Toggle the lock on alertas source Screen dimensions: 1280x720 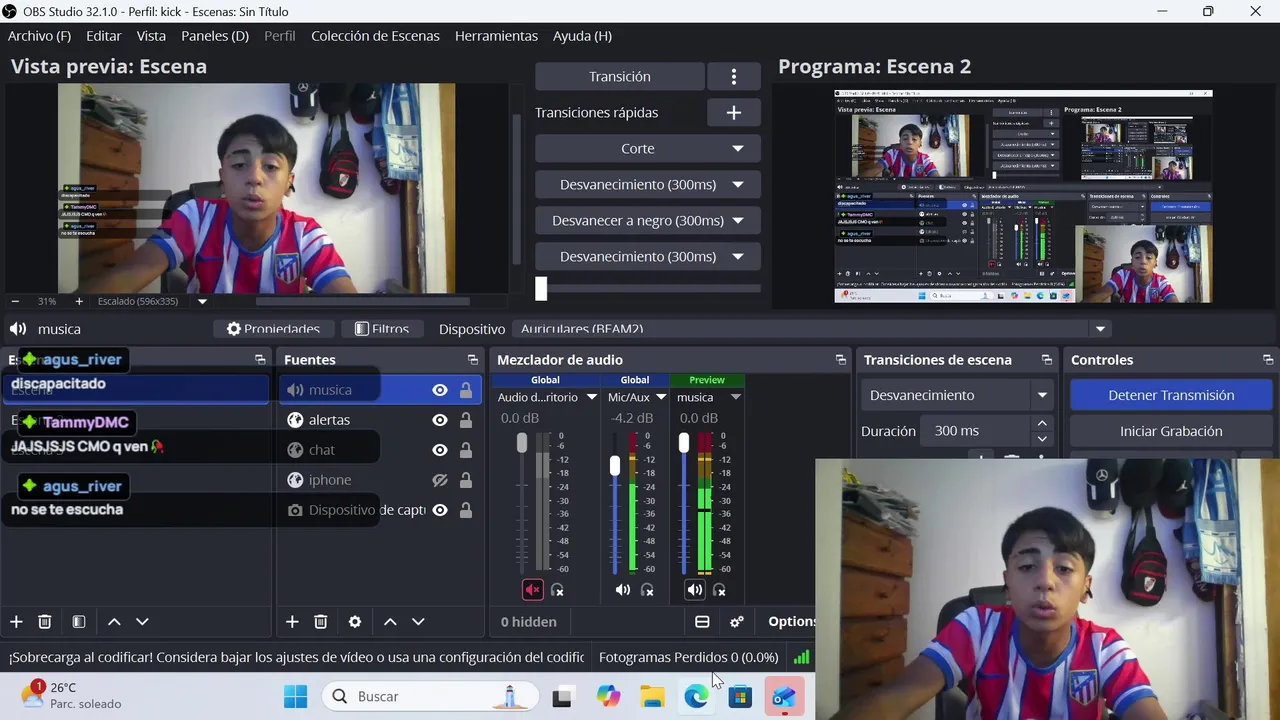coord(466,420)
